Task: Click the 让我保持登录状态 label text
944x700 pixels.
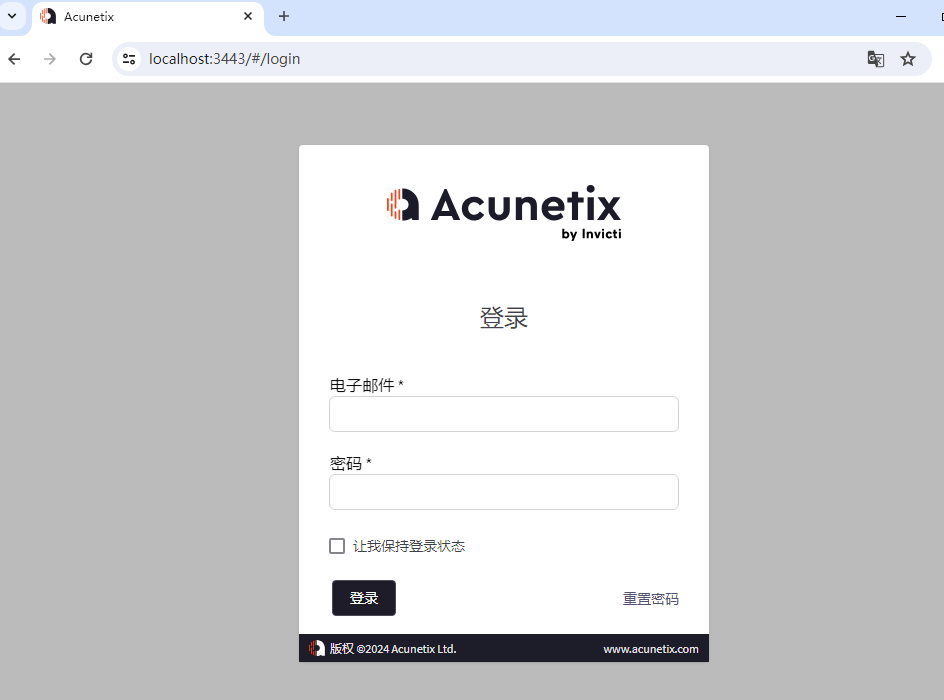Action: pyautogui.click(x=409, y=546)
